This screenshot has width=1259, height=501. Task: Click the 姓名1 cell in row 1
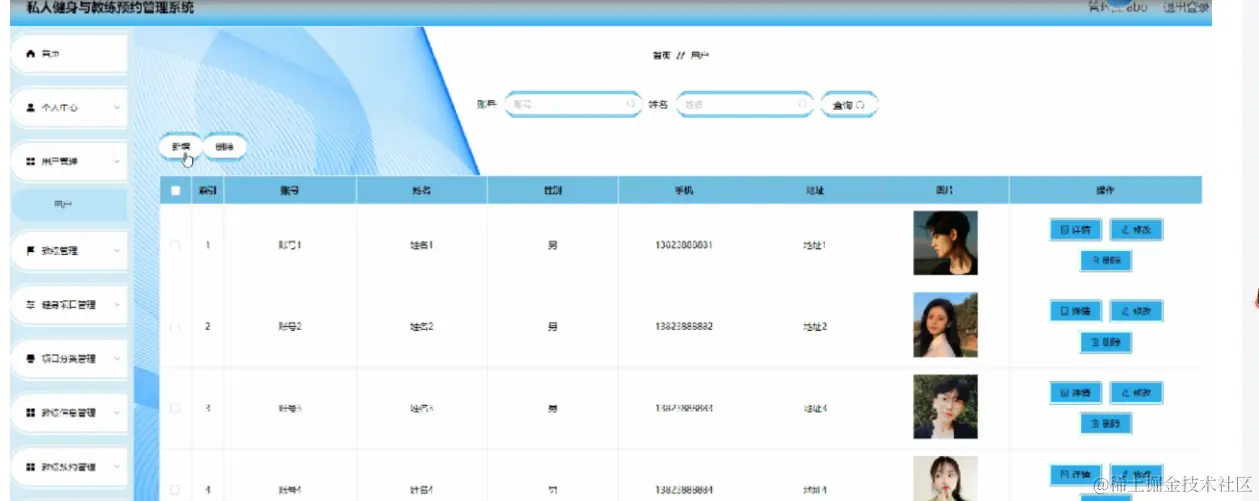421,245
